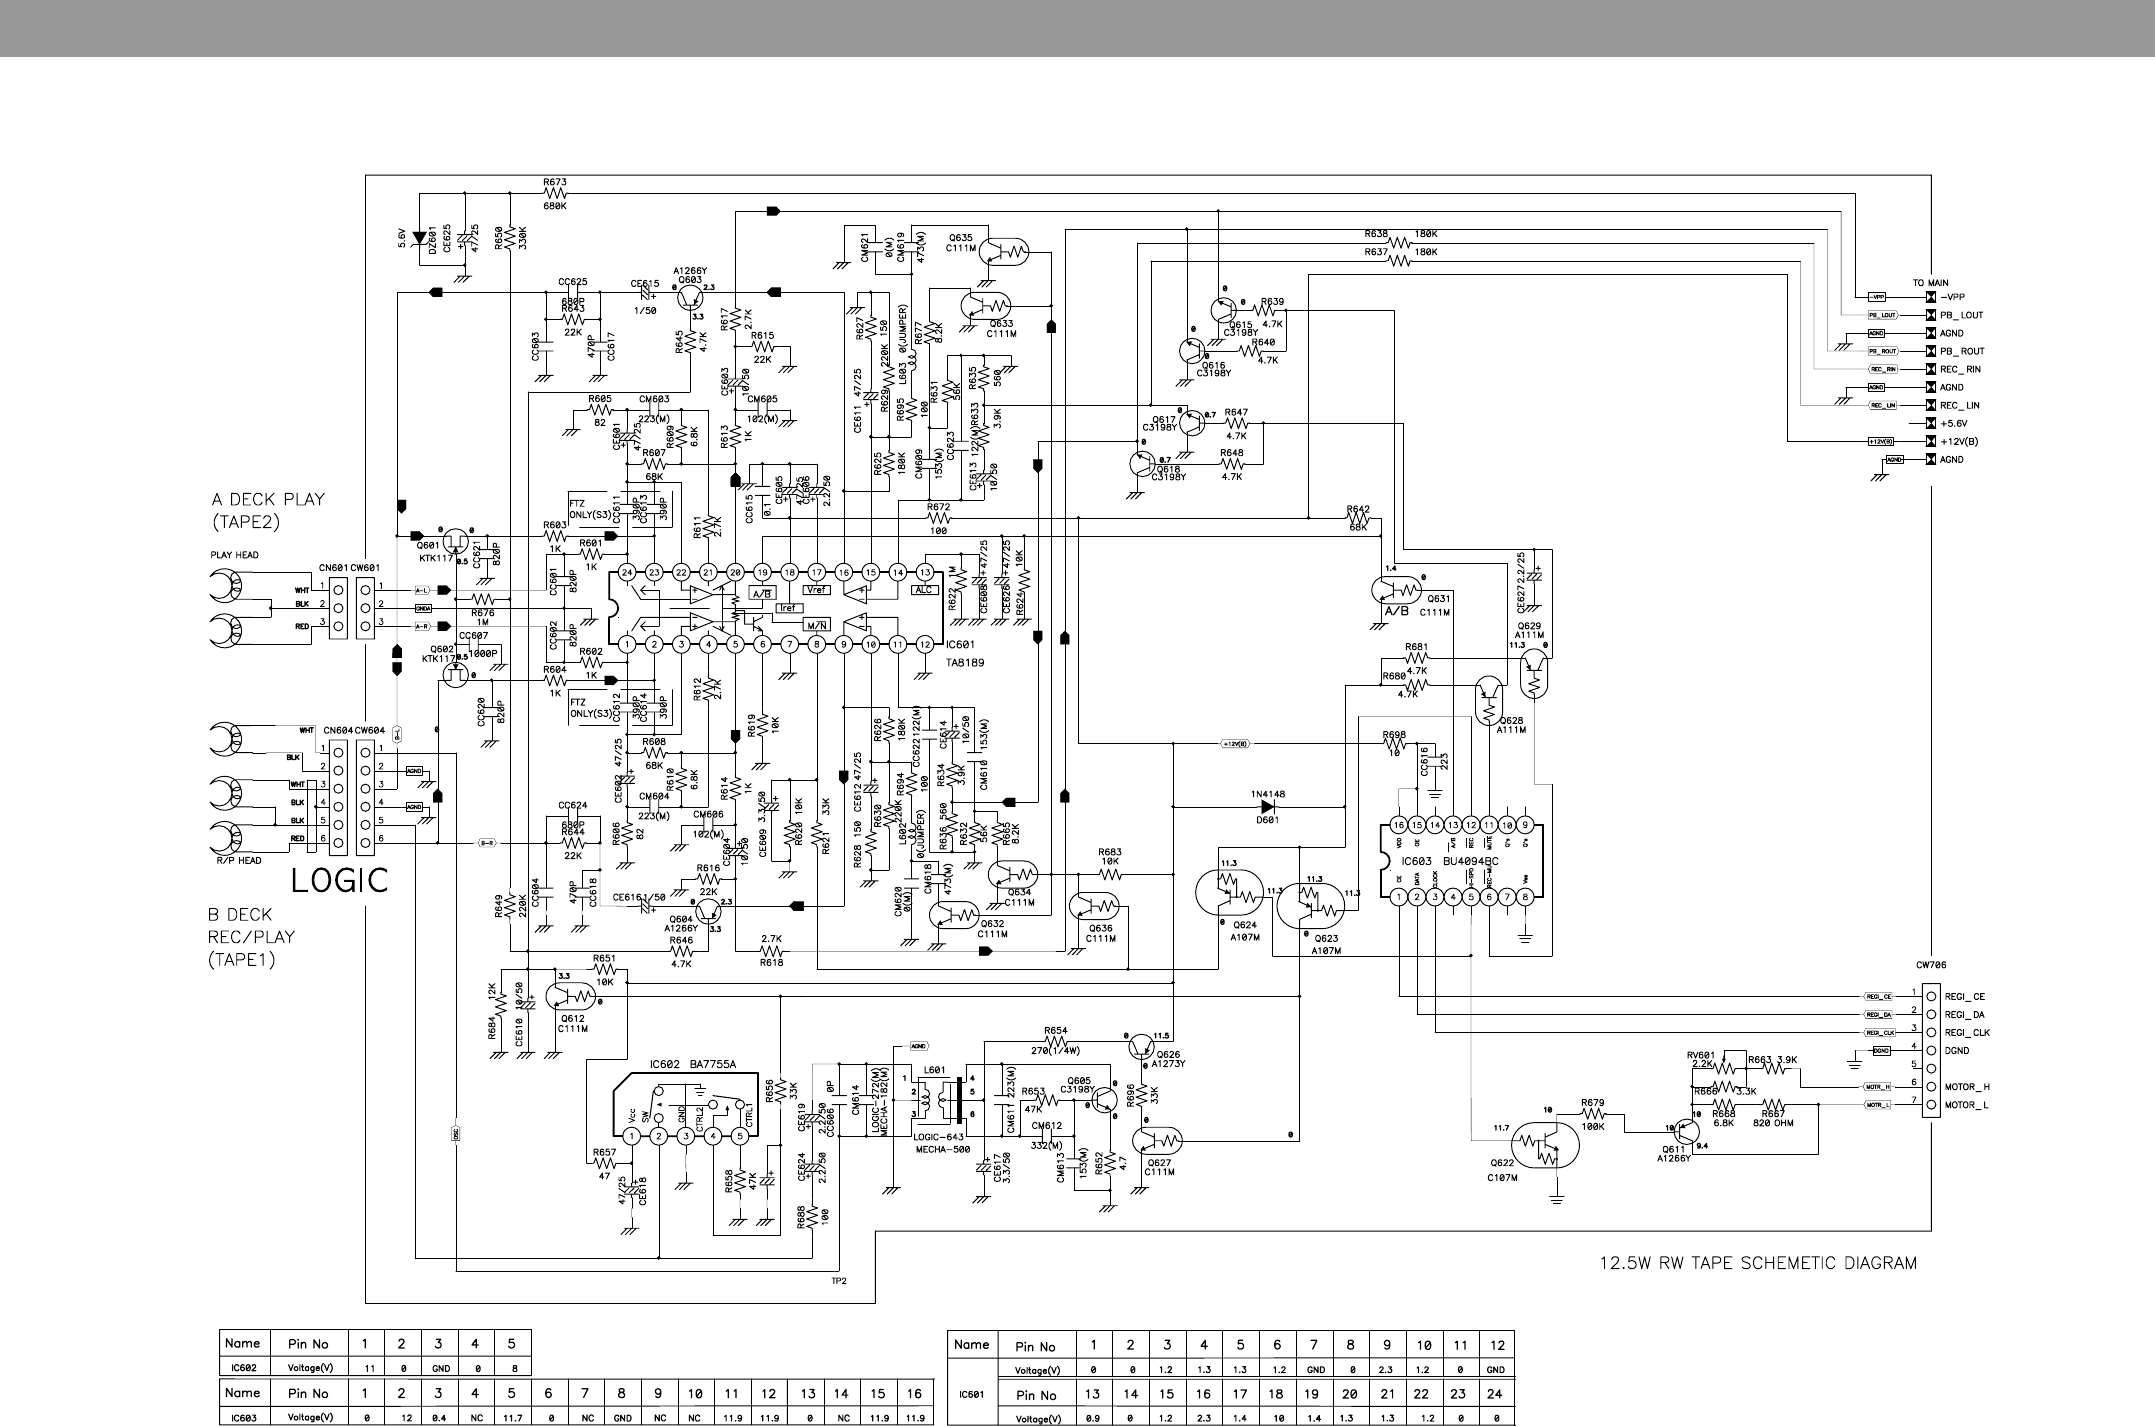This screenshot has height=1426, width=2155.
Task: Click the 1N4148 diode symbol D601
Action: [1268, 807]
